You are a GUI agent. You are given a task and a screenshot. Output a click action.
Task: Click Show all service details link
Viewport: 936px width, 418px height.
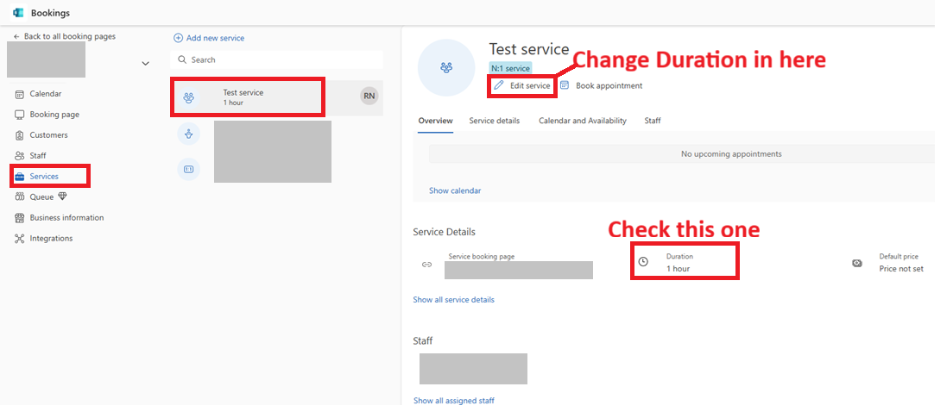pos(454,300)
